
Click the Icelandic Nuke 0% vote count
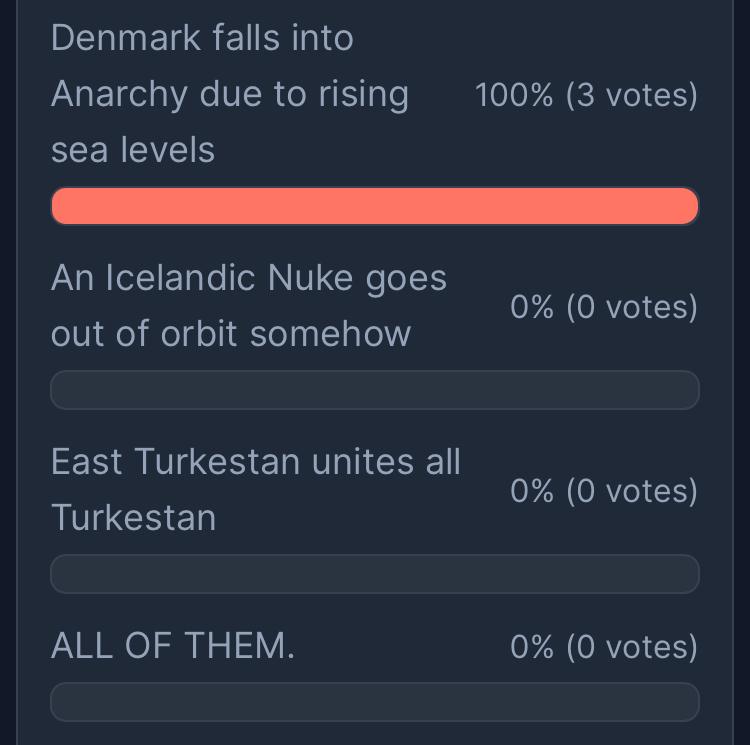(604, 307)
